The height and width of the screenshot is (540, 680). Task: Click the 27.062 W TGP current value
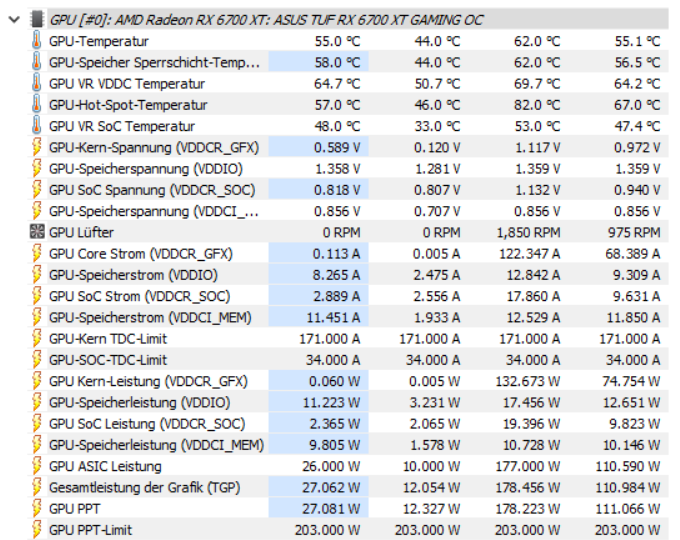331,488
